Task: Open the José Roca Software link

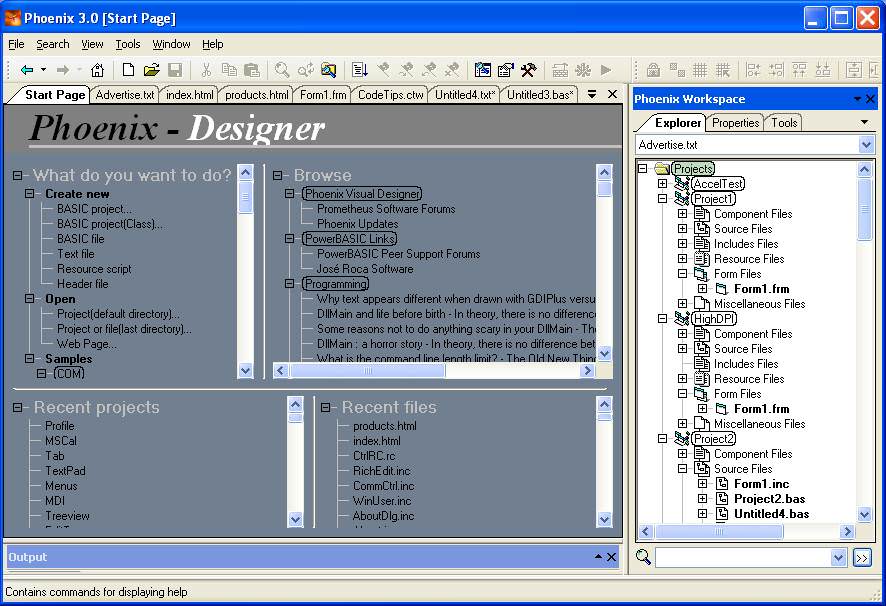Action: (x=365, y=269)
